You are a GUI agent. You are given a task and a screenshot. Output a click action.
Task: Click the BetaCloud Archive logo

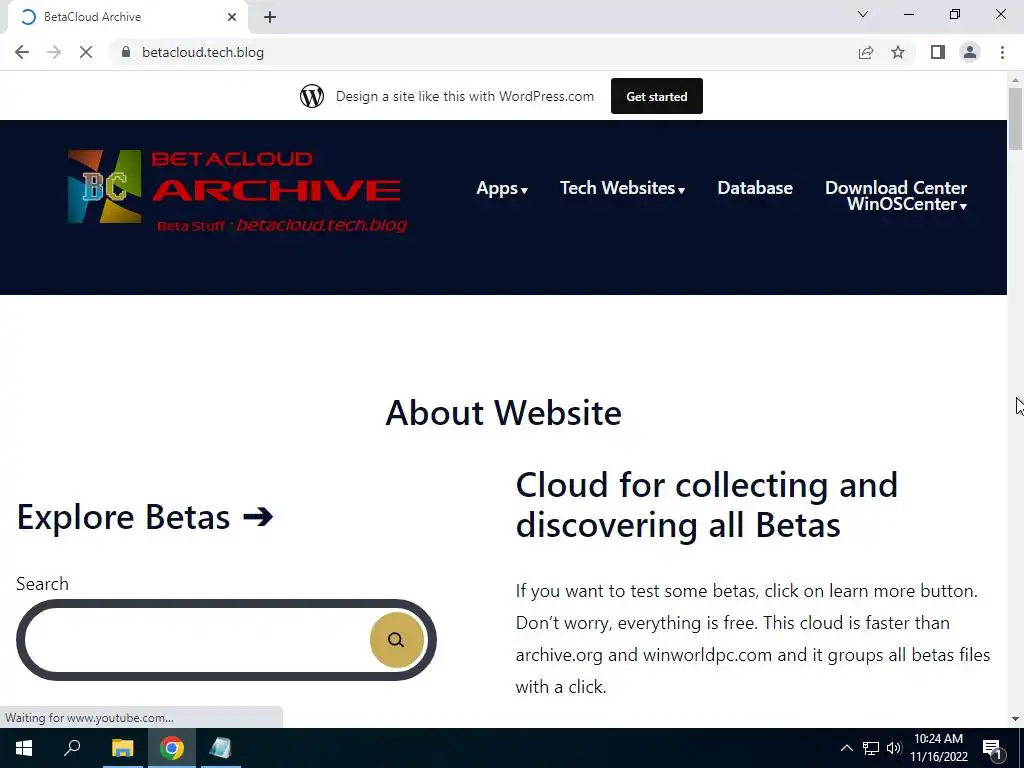point(238,191)
